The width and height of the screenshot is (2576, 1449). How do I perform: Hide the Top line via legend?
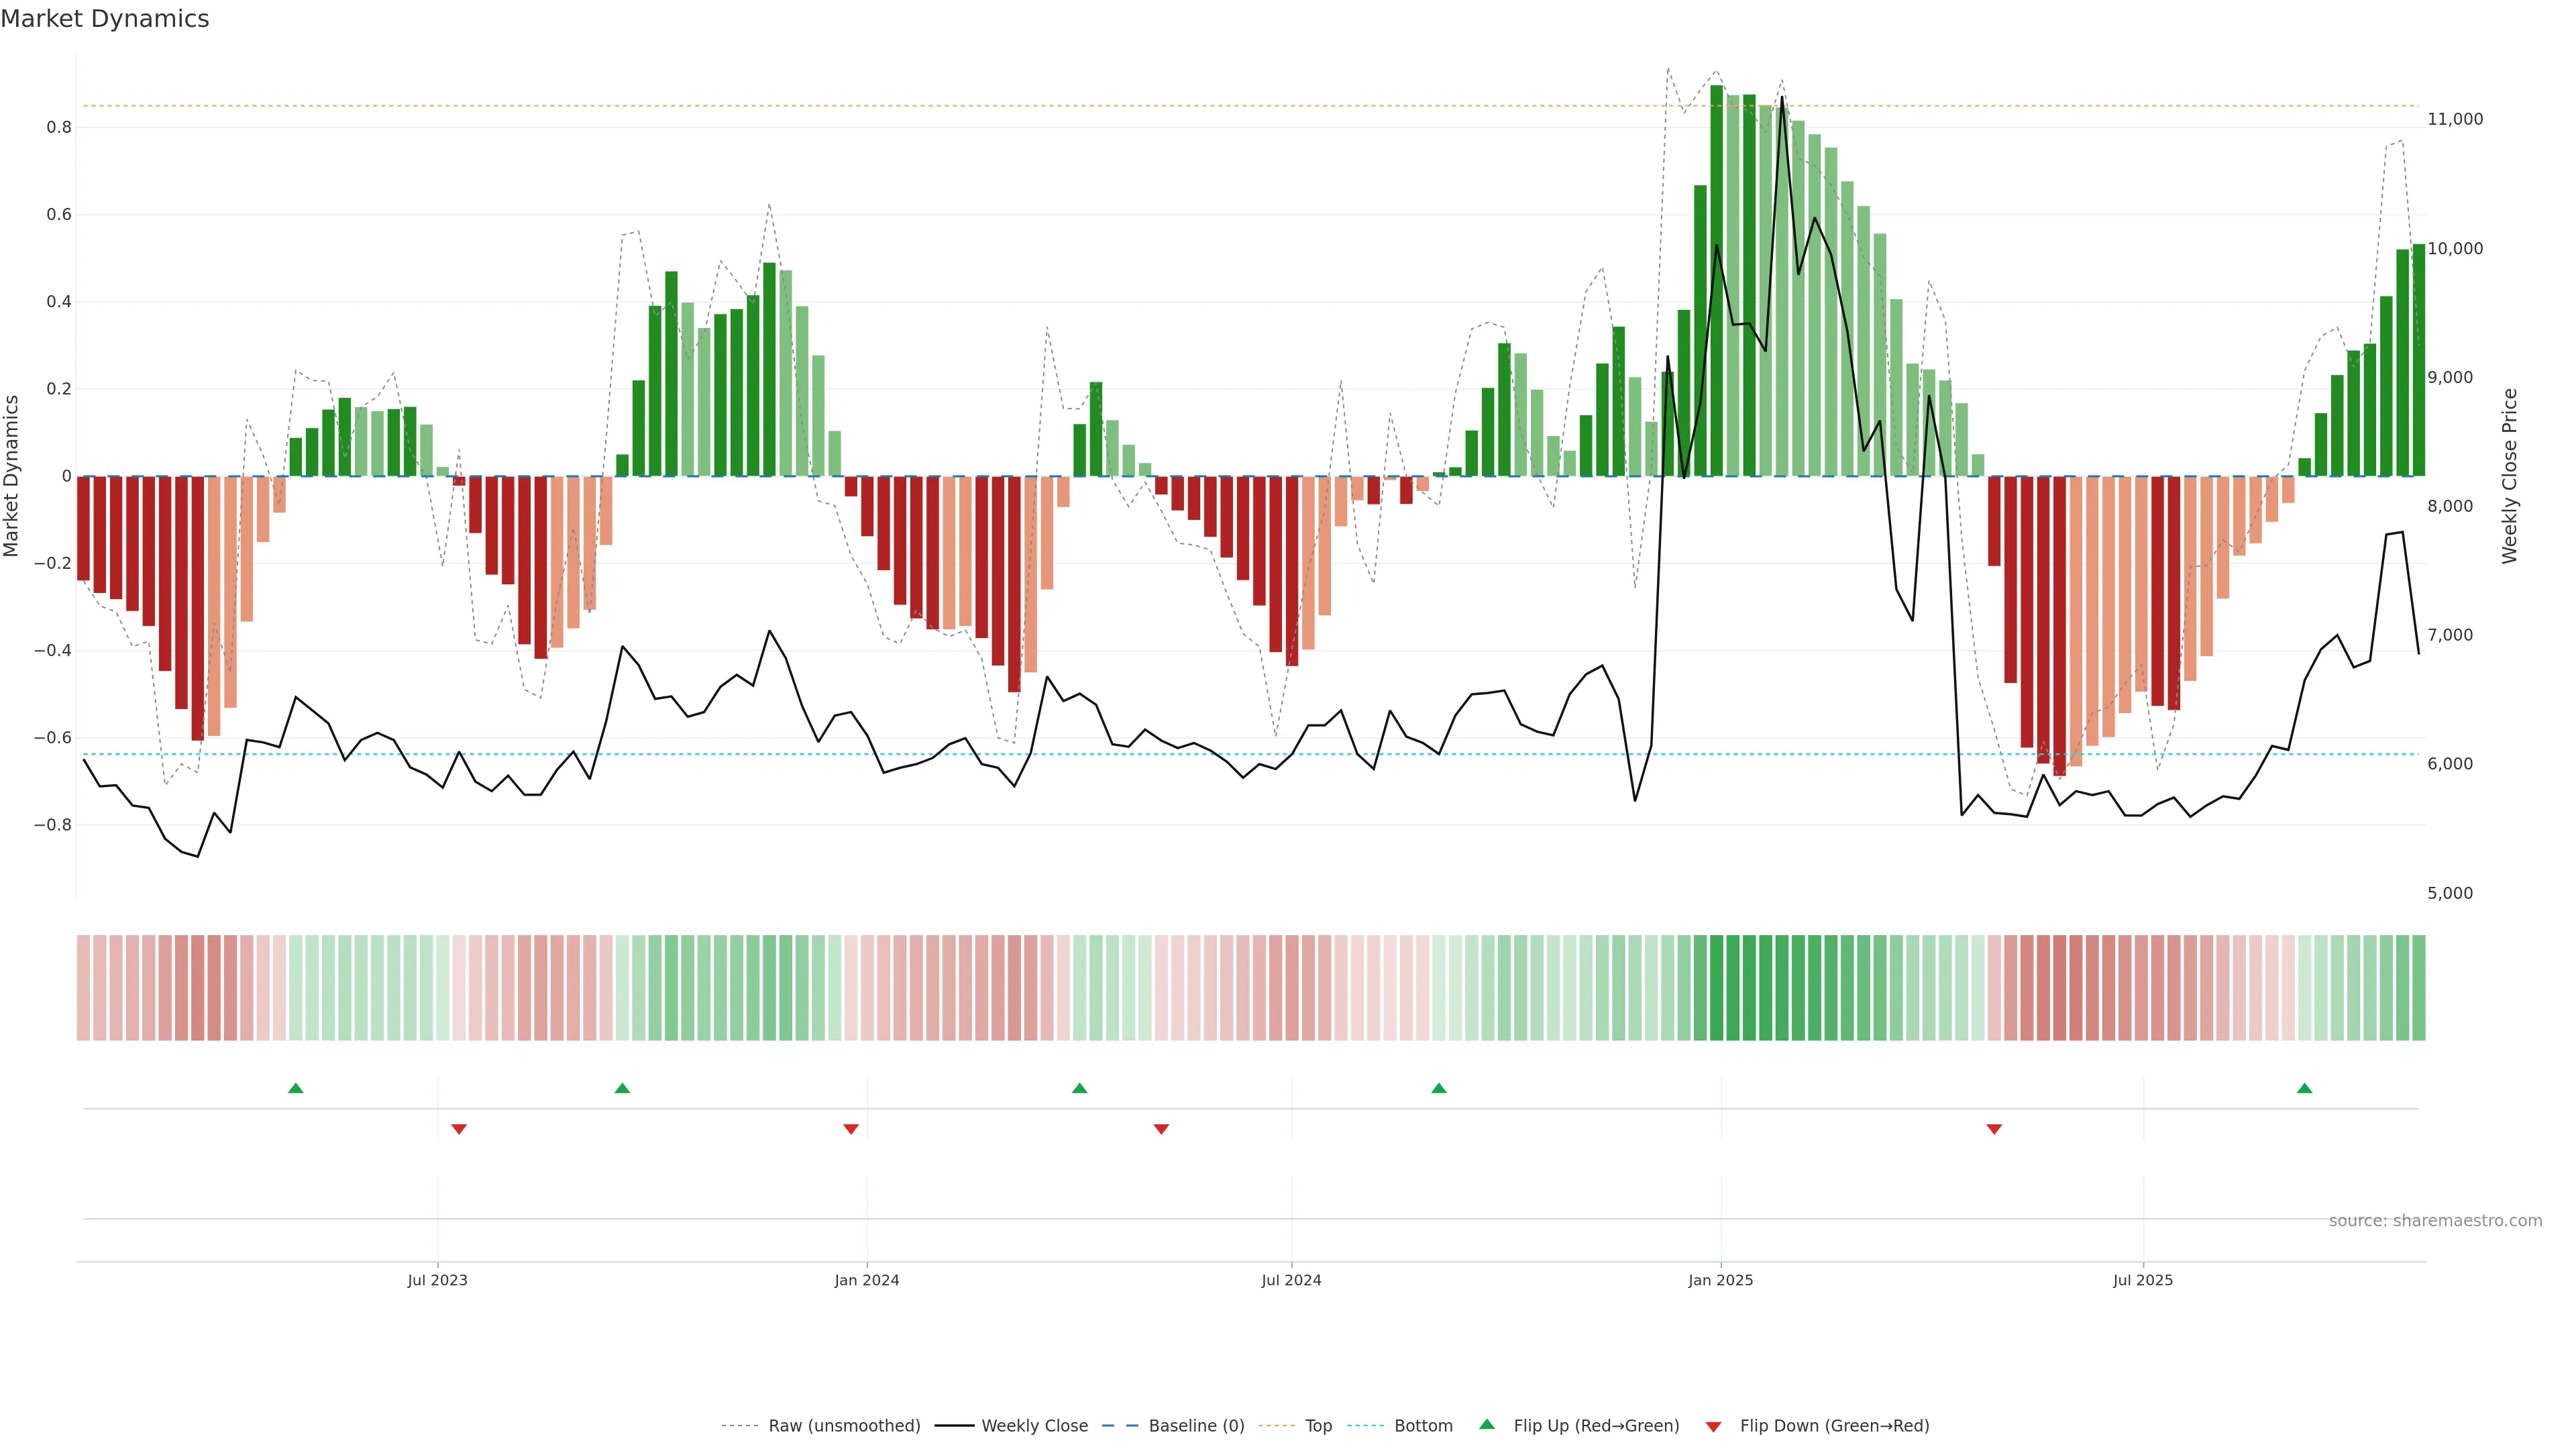tap(1318, 1426)
